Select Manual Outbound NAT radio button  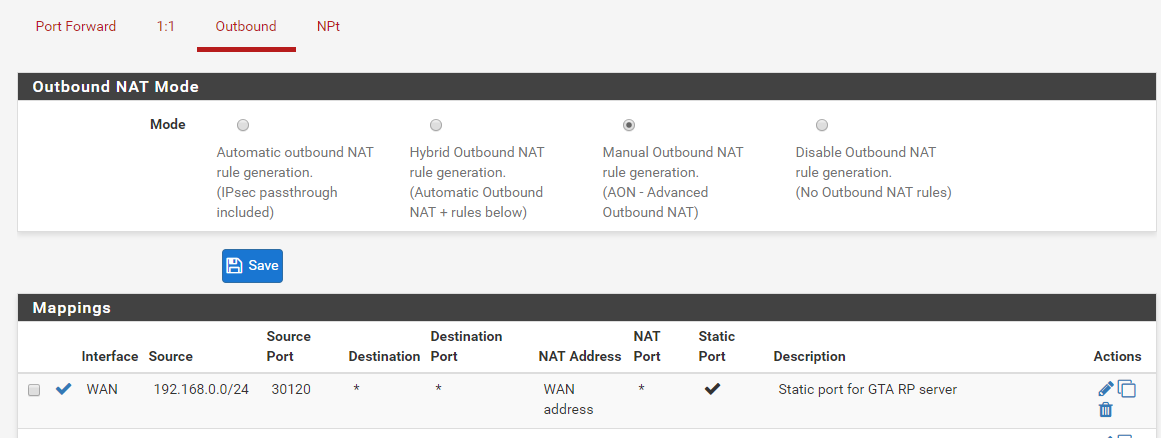click(629, 125)
